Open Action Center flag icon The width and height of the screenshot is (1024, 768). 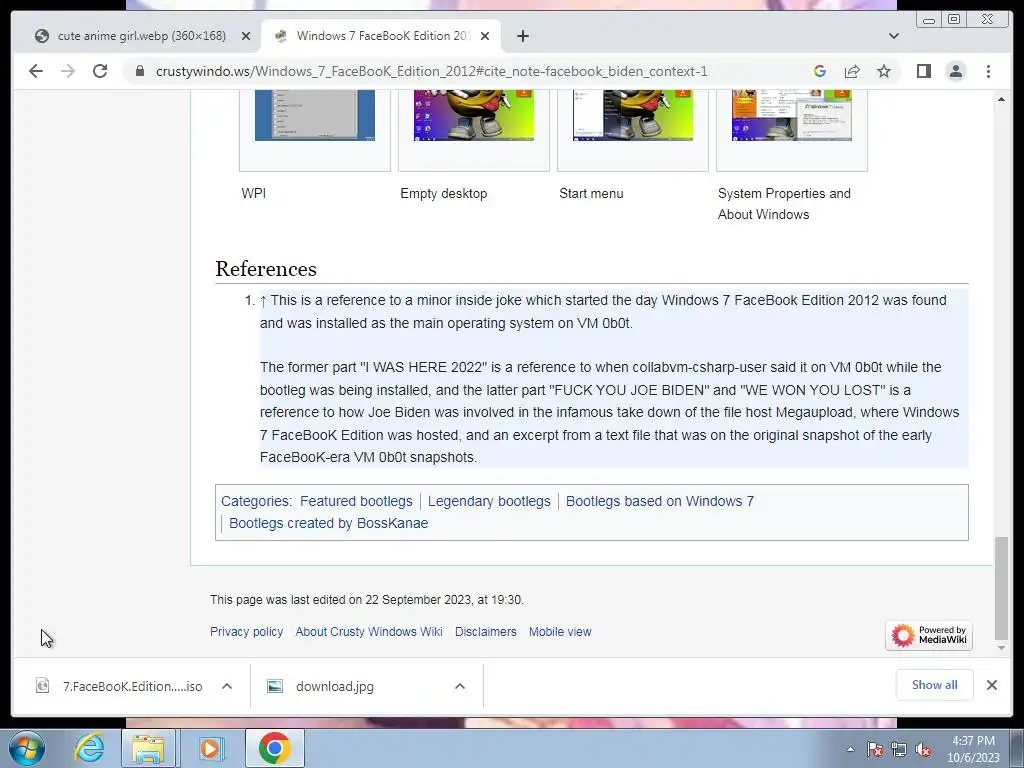pos(874,749)
